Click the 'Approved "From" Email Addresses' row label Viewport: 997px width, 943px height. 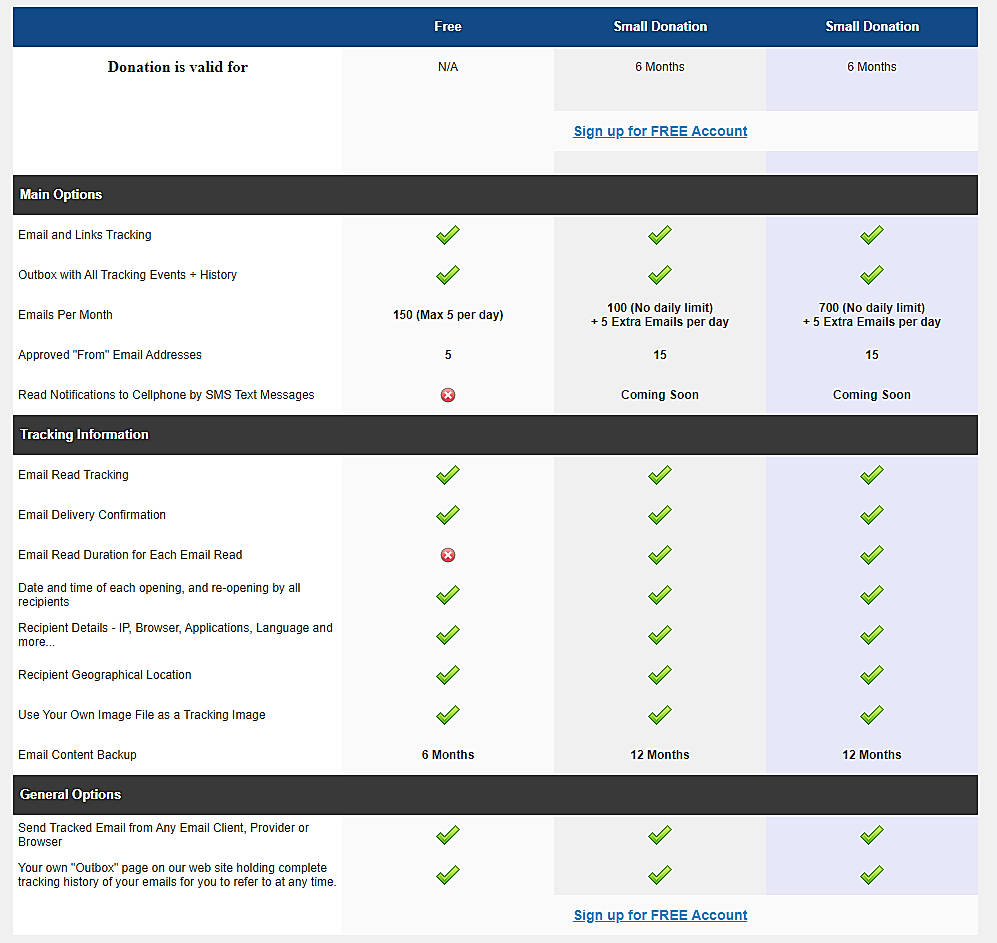pos(110,355)
